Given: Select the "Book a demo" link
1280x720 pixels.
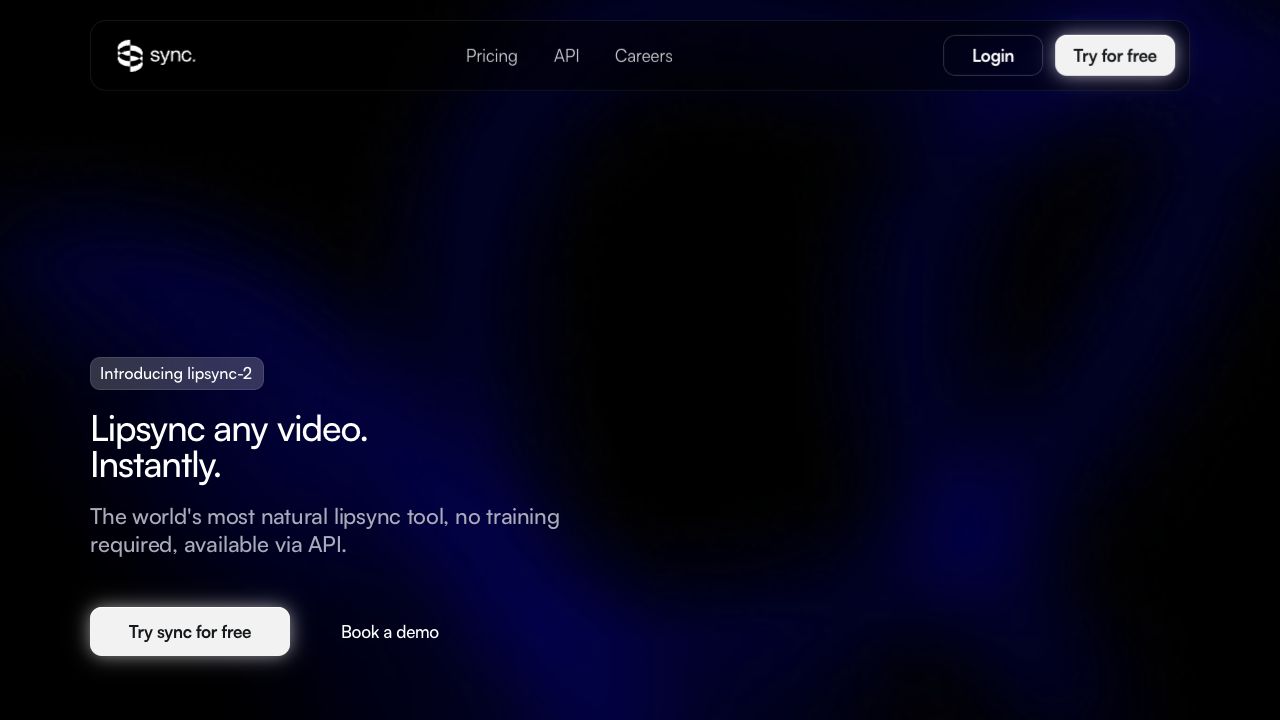Looking at the screenshot, I should [x=389, y=632].
